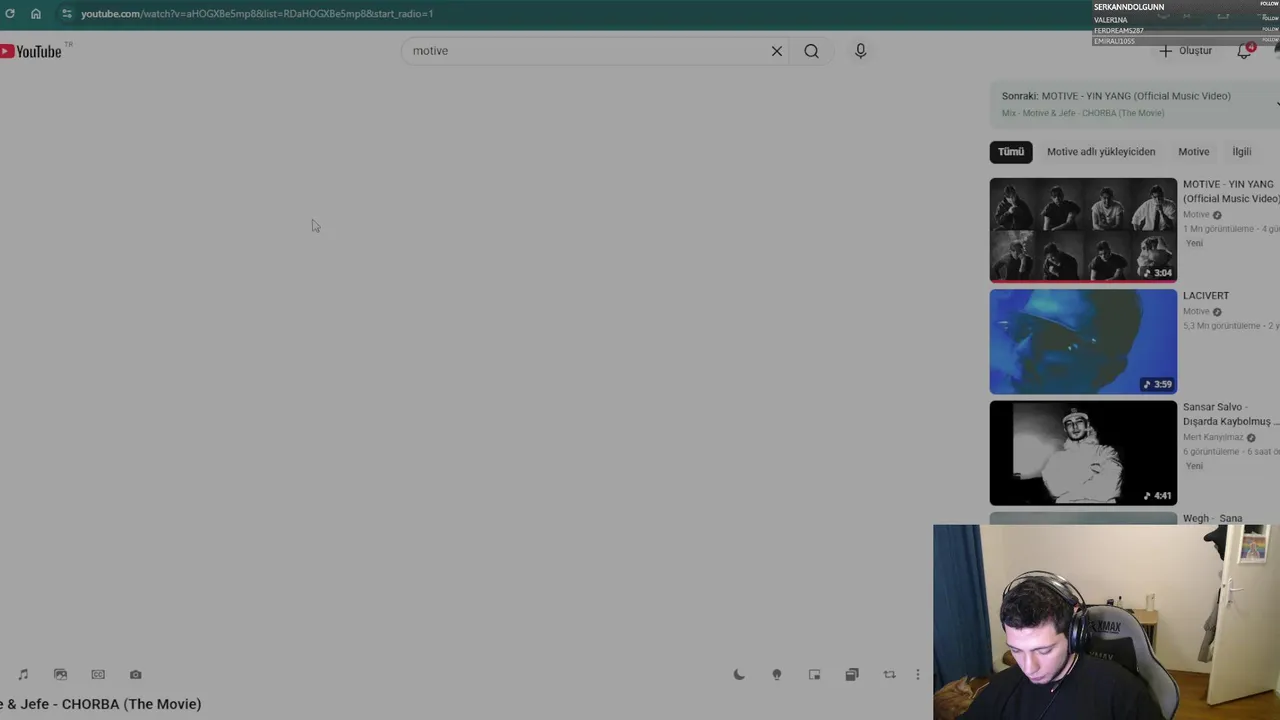The height and width of the screenshot is (720, 1280).
Task: Open the notifications bell
Action: click(x=1244, y=51)
